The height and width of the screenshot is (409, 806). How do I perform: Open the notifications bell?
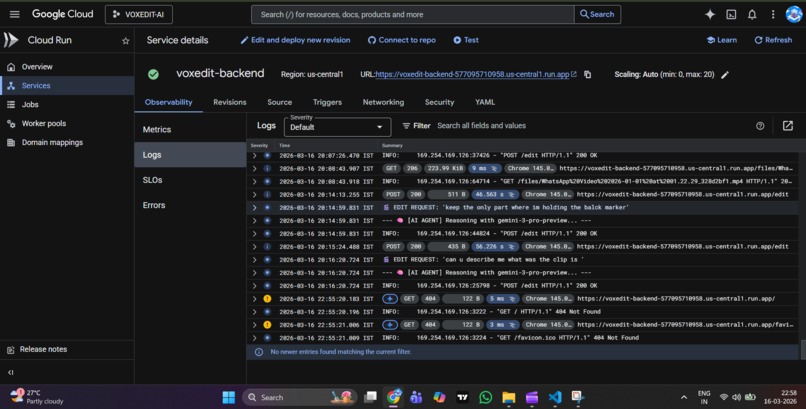coord(752,14)
